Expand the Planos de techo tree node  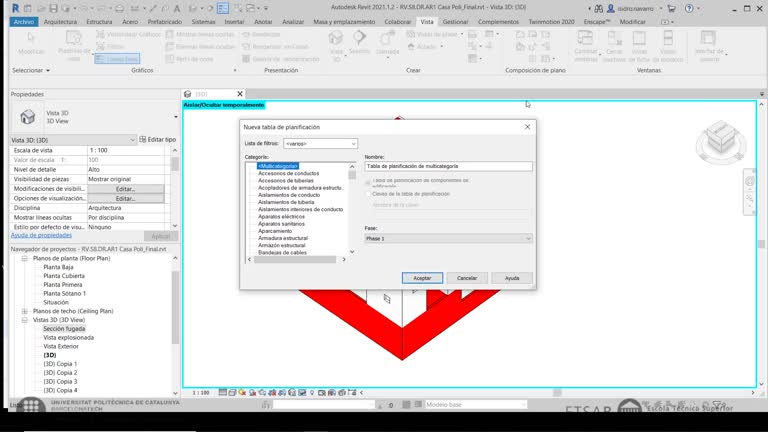pos(23,311)
